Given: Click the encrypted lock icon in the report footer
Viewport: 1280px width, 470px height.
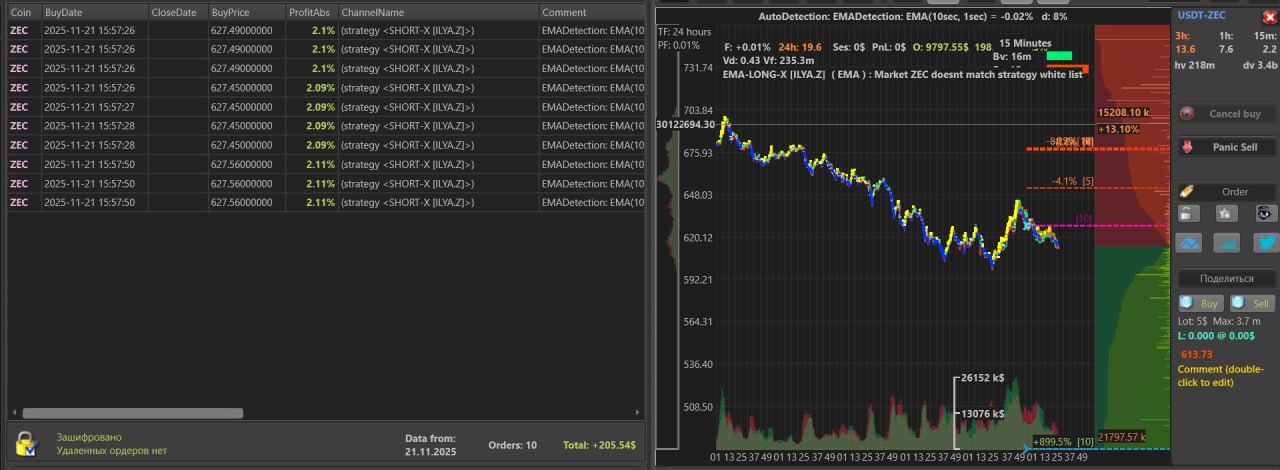Looking at the screenshot, I should [x=26, y=443].
